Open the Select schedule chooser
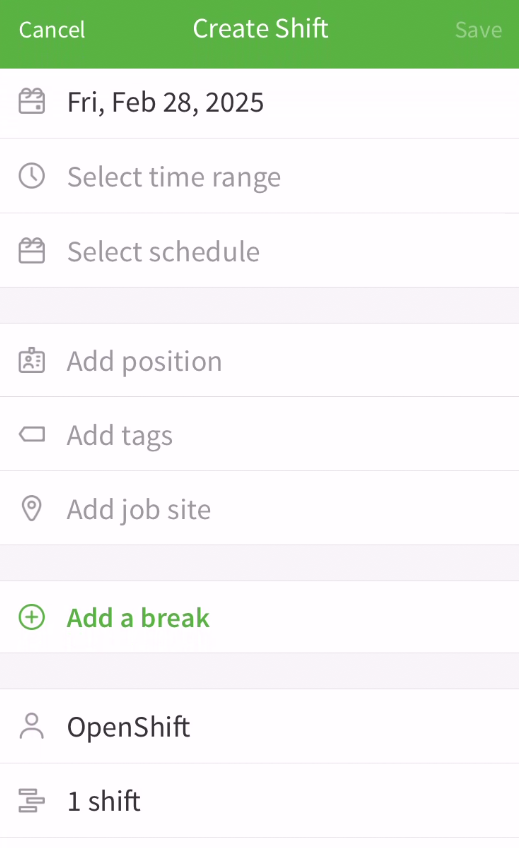 coord(260,251)
